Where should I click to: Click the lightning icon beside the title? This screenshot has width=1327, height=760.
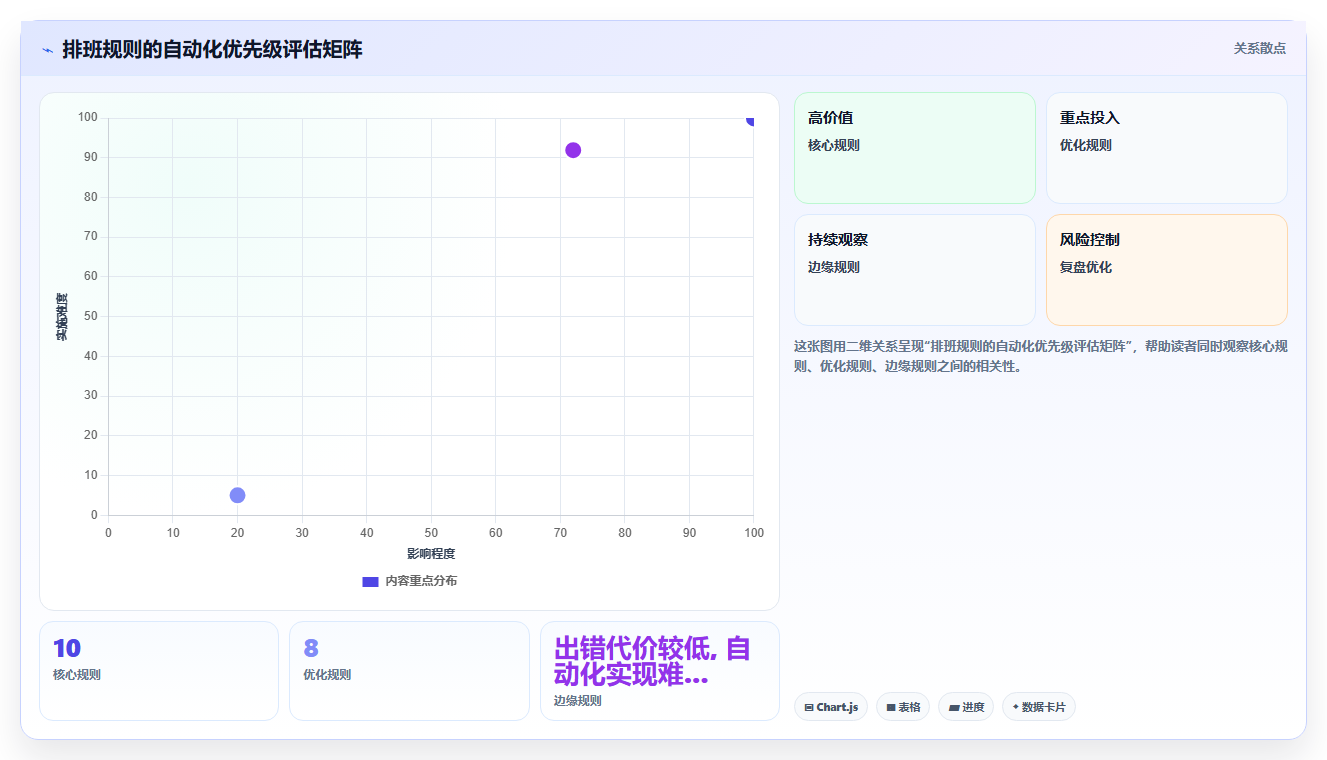pos(47,49)
